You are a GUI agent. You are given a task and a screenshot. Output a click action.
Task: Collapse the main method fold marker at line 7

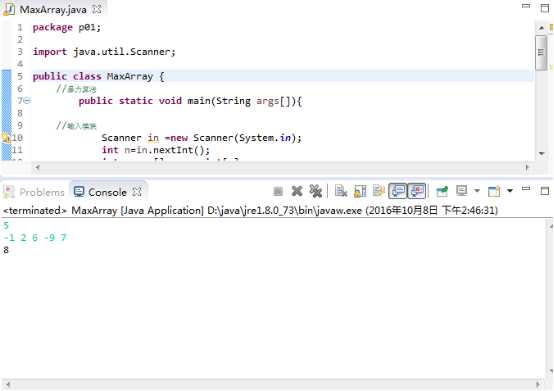point(27,101)
